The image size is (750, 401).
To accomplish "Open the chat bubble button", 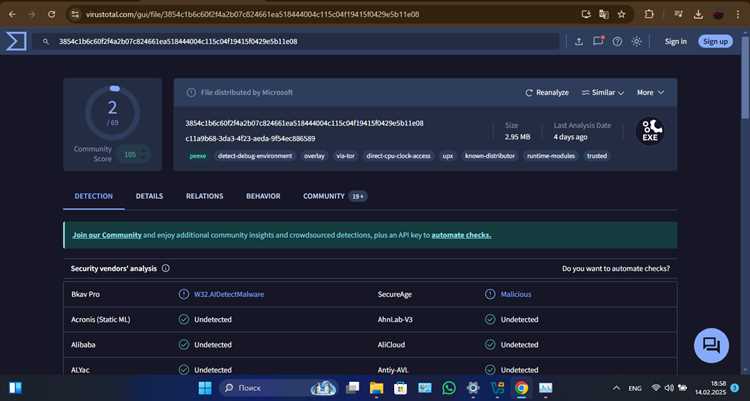I will click(x=712, y=345).
